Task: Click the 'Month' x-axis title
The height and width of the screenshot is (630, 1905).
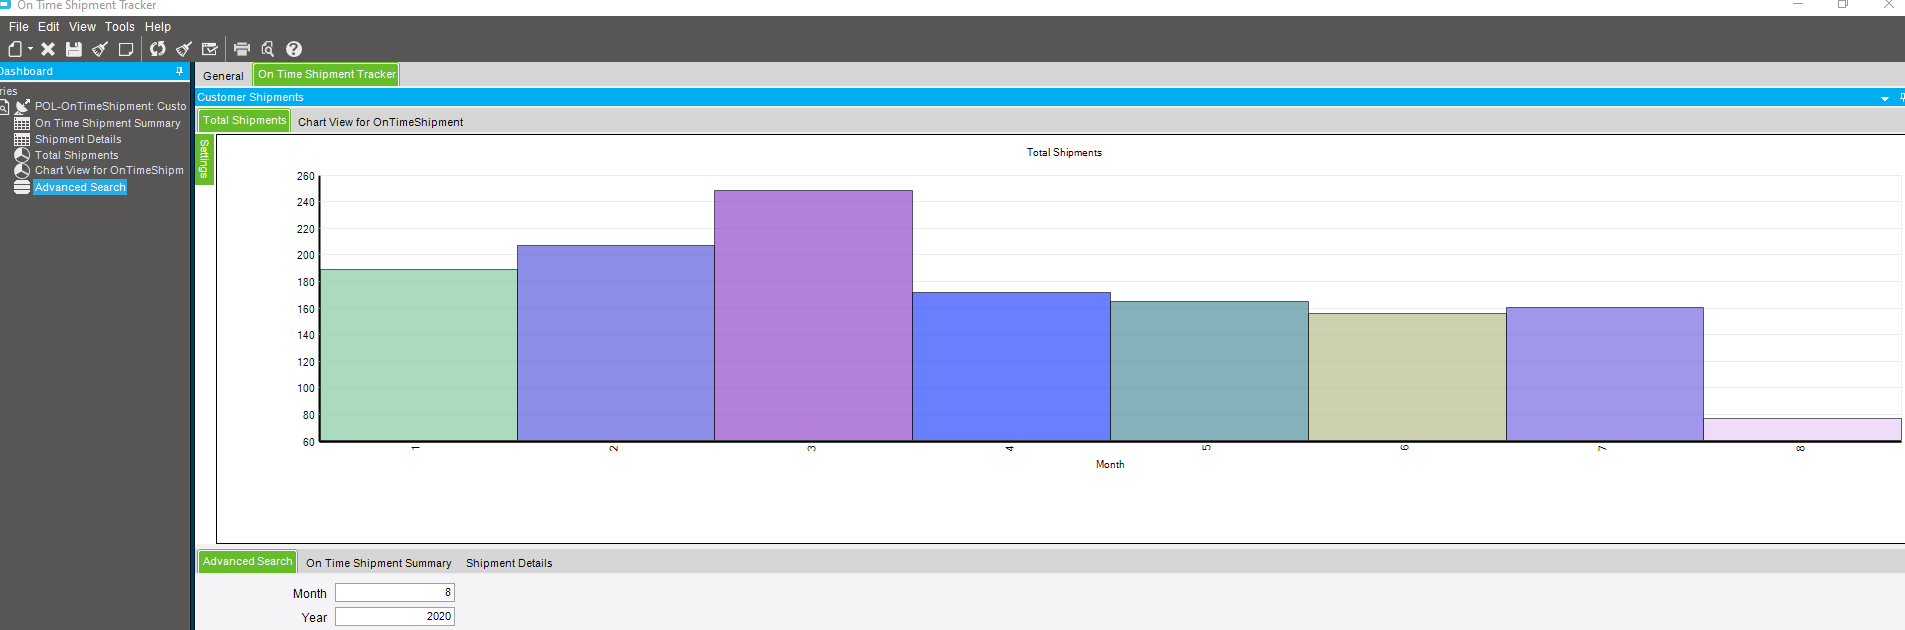Action: (1110, 465)
